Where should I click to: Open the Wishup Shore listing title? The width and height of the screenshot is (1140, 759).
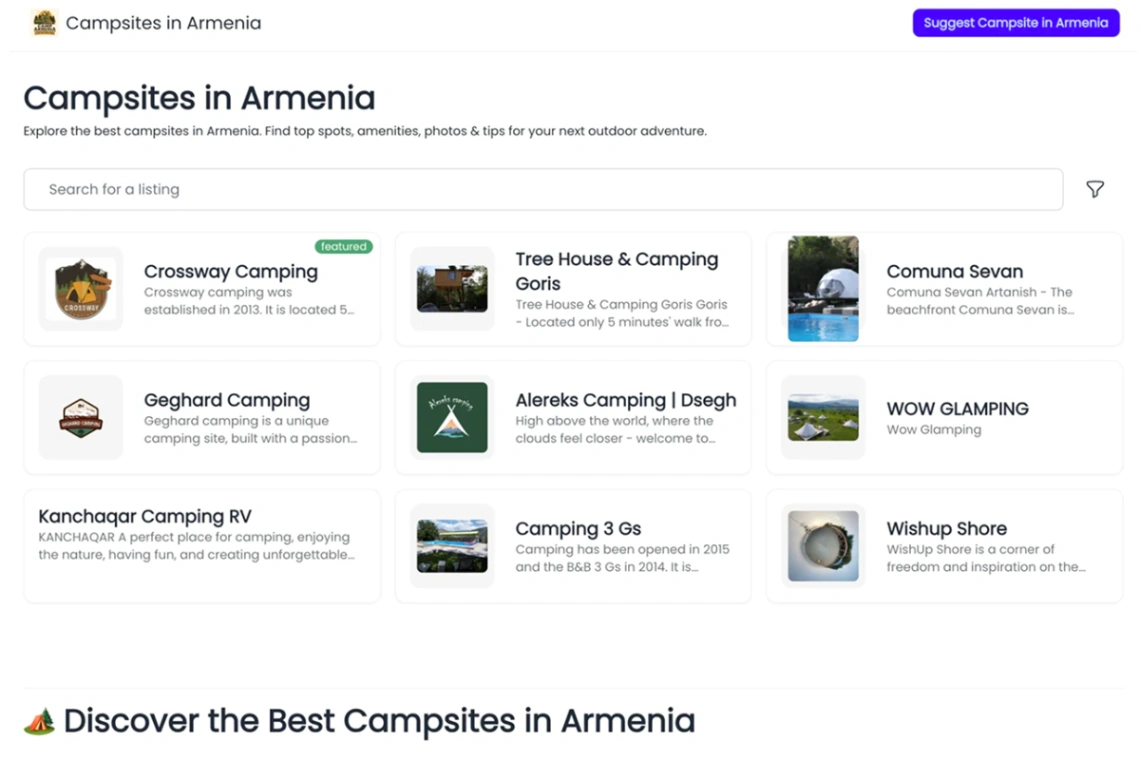pos(947,529)
